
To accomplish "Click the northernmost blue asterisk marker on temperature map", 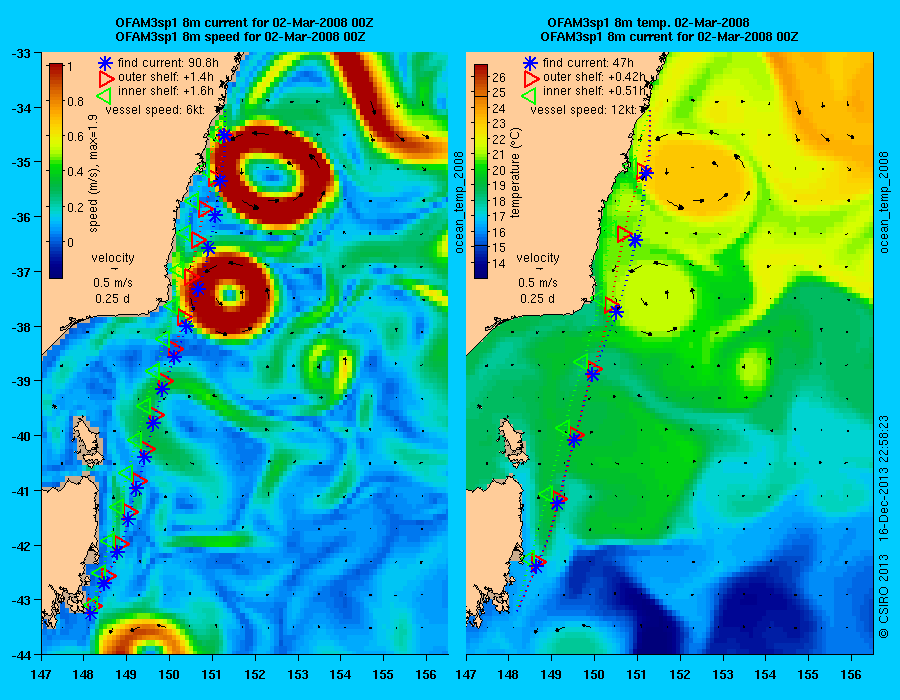I will point(646,173).
